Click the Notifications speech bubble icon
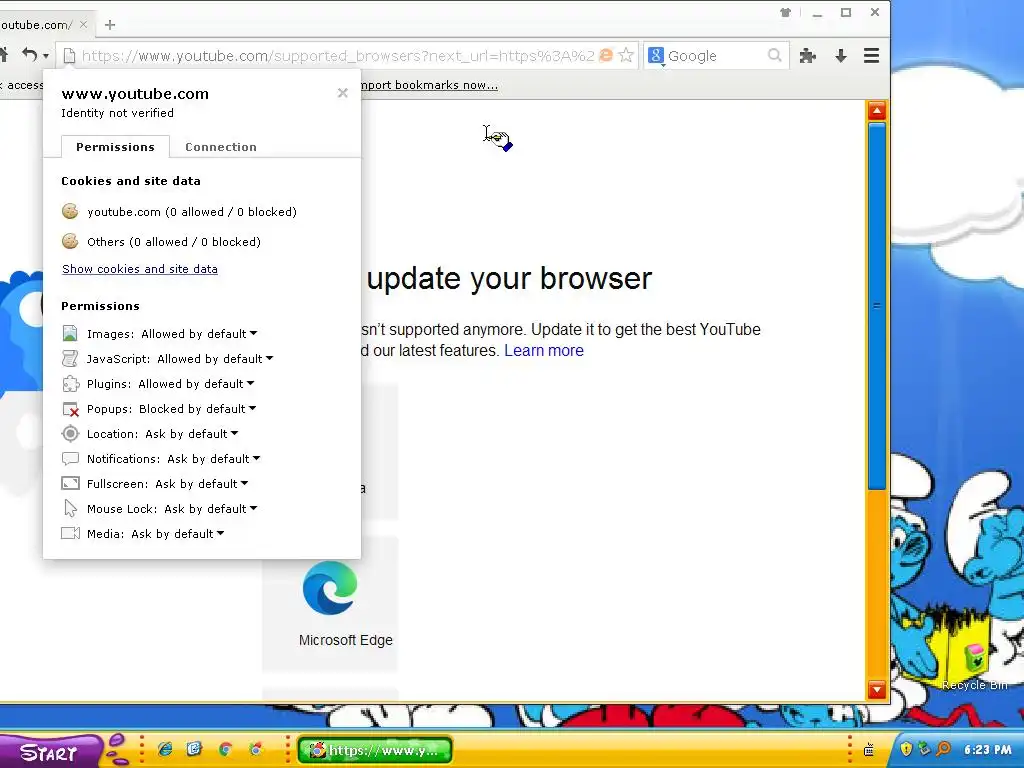This screenshot has width=1024, height=768. (x=70, y=459)
